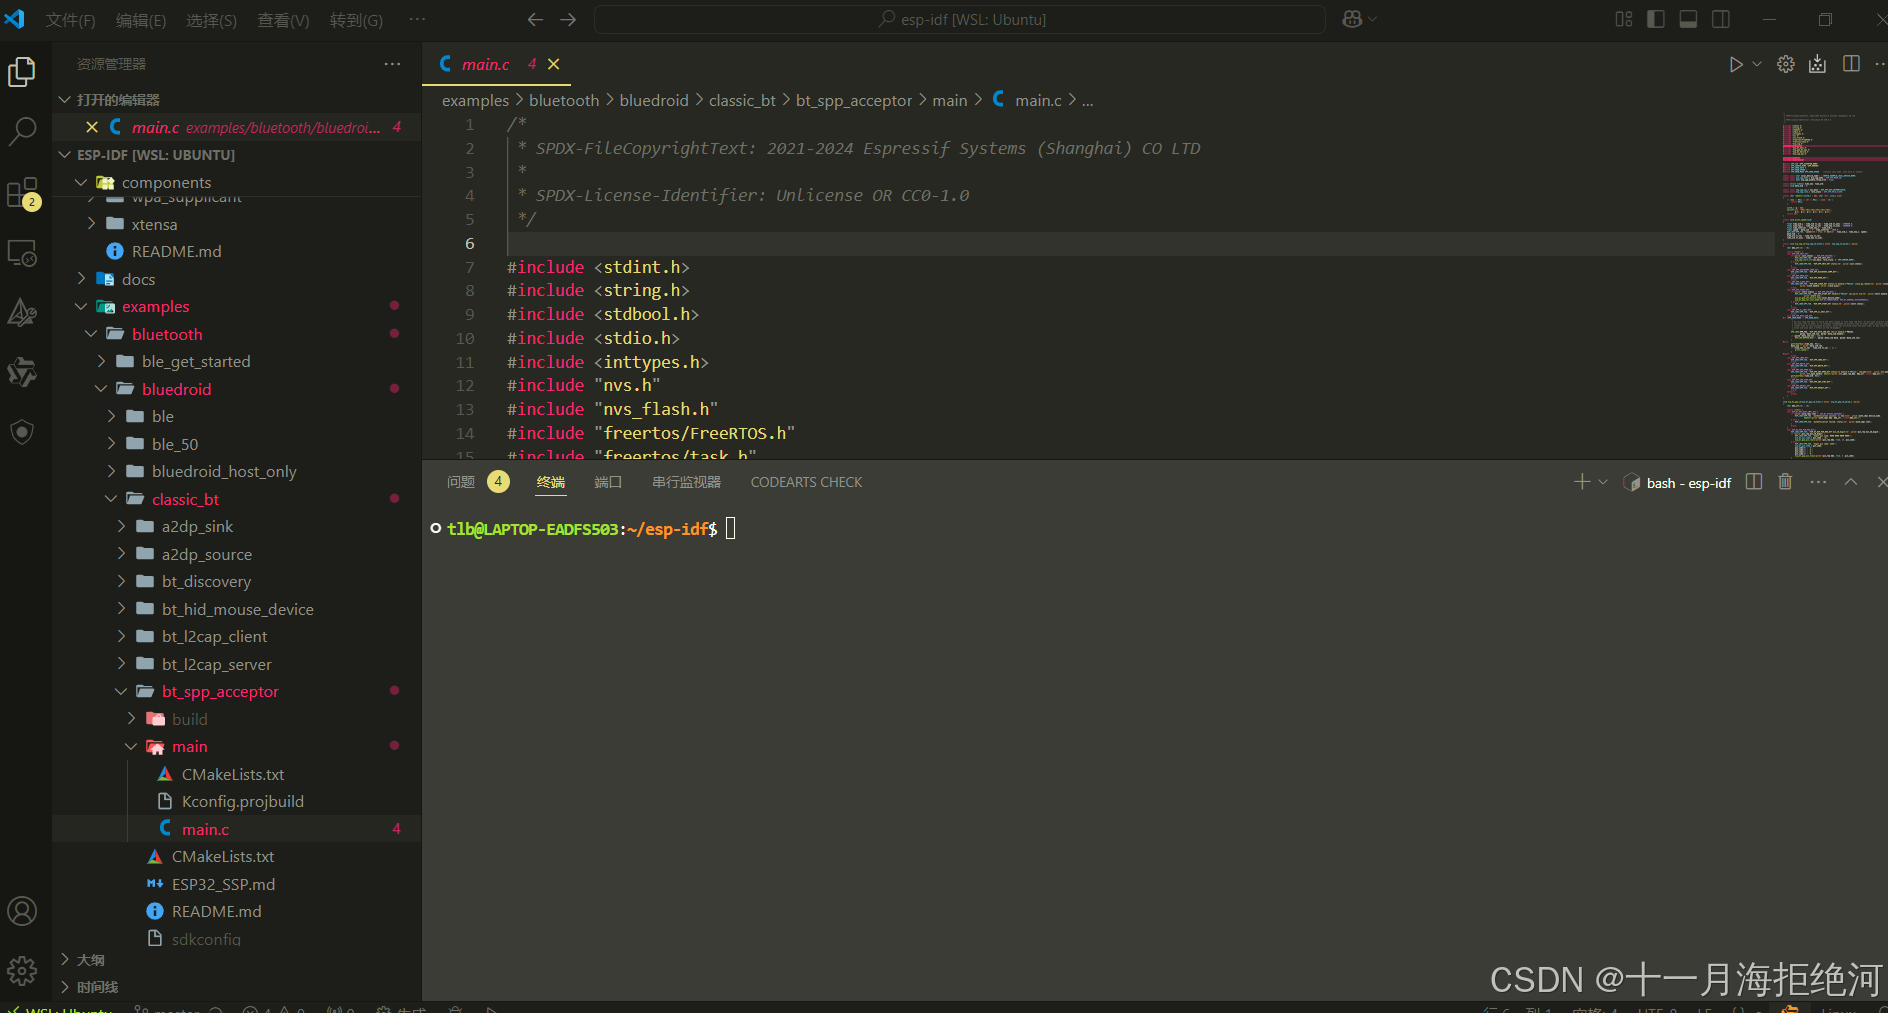Viewport: 1888px width, 1013px height.
Task: Open the 文件(F) menu
Action: [71, 20]
